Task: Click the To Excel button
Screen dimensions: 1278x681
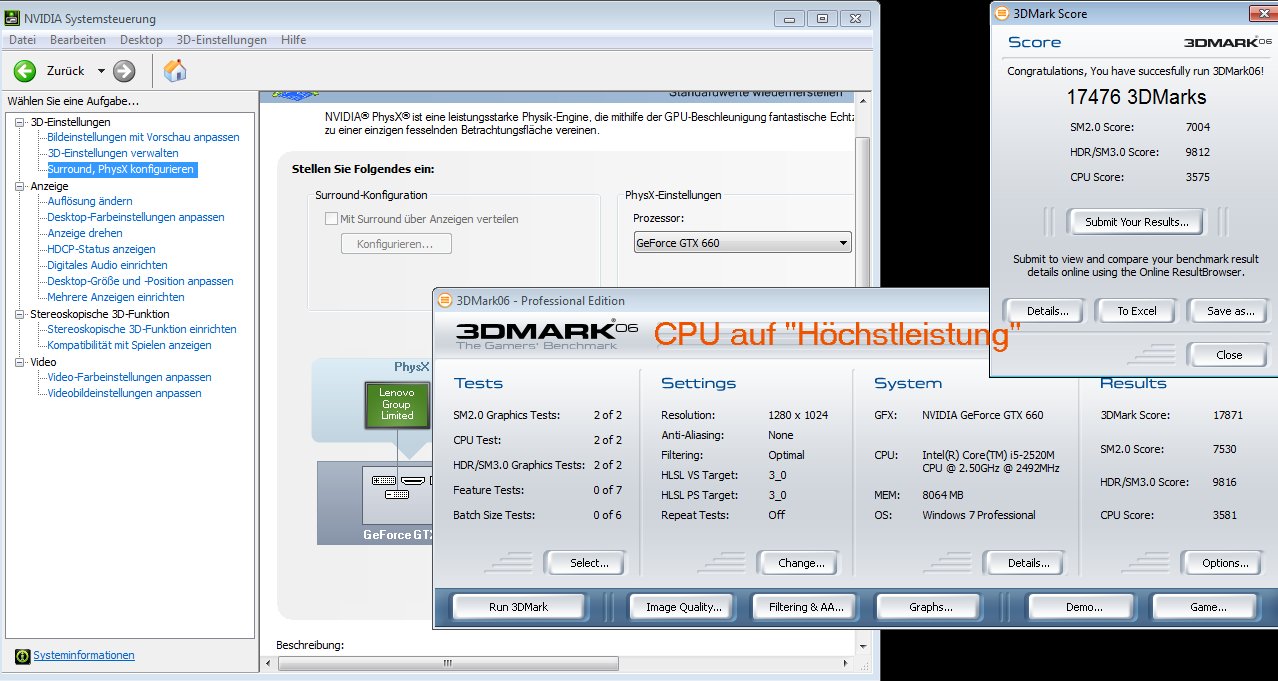Action: click(x=1136, y=311)
